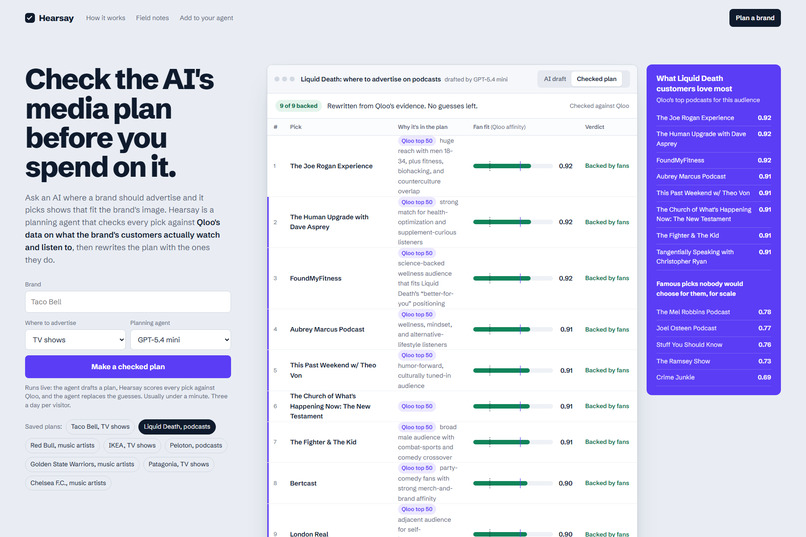Click Qloo top 50 badge in Bertcast row
The width and height of the screenshot is (806, 537).
click(x=417, y=468)
